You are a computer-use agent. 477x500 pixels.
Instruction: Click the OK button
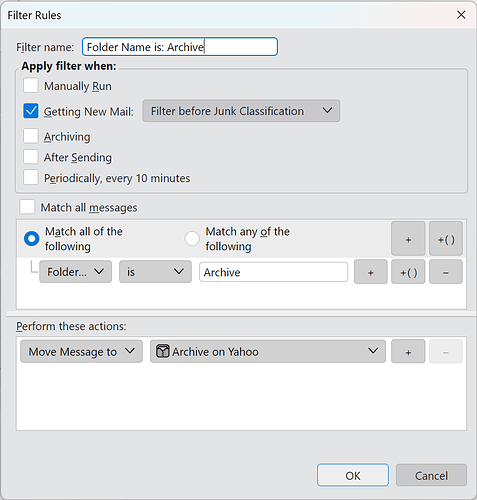pyautogui.click(x=353, y=475)
